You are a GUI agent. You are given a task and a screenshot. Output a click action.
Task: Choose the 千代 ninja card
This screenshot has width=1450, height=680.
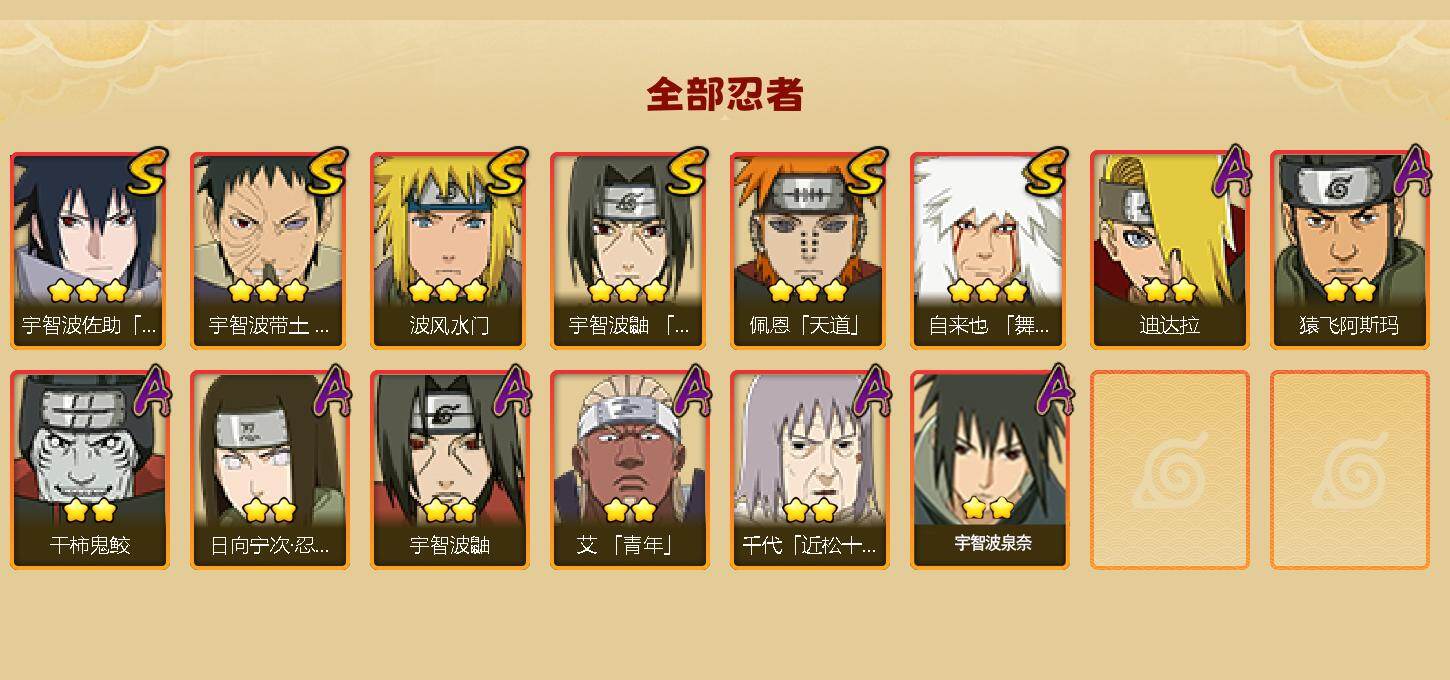tap(809, 470)
